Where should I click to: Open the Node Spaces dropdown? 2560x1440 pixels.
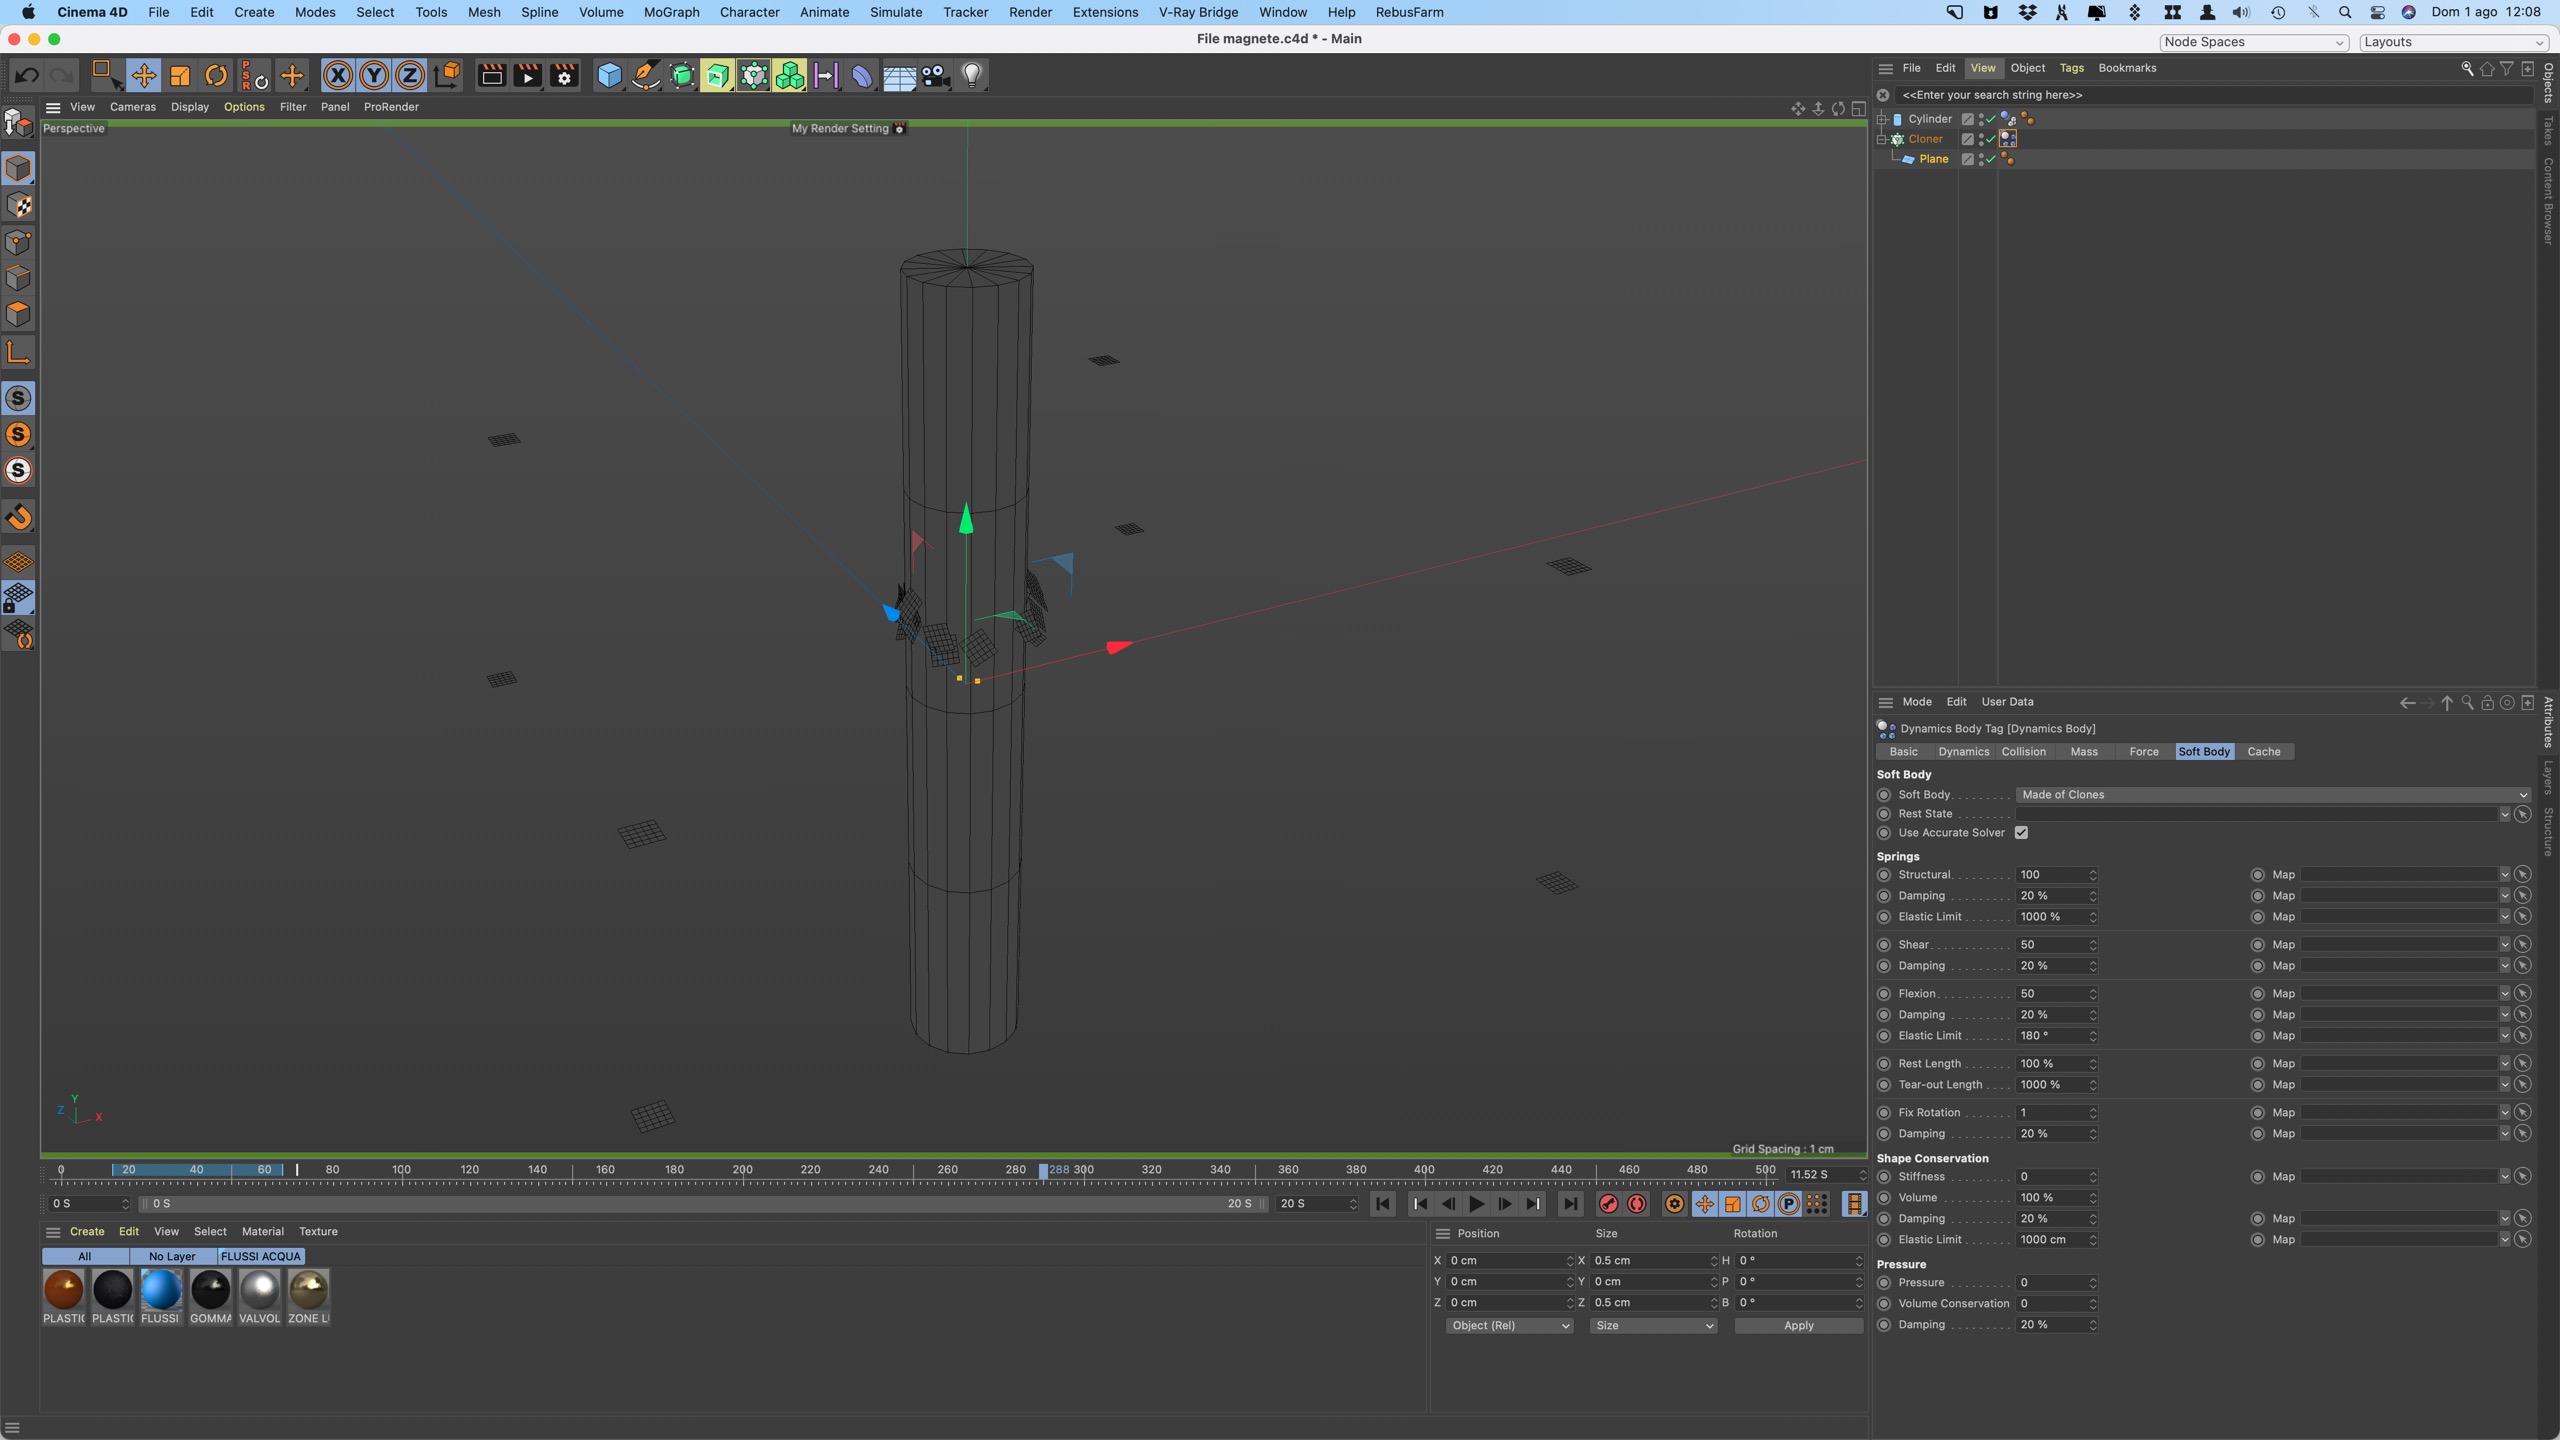tap(2253, 42)
